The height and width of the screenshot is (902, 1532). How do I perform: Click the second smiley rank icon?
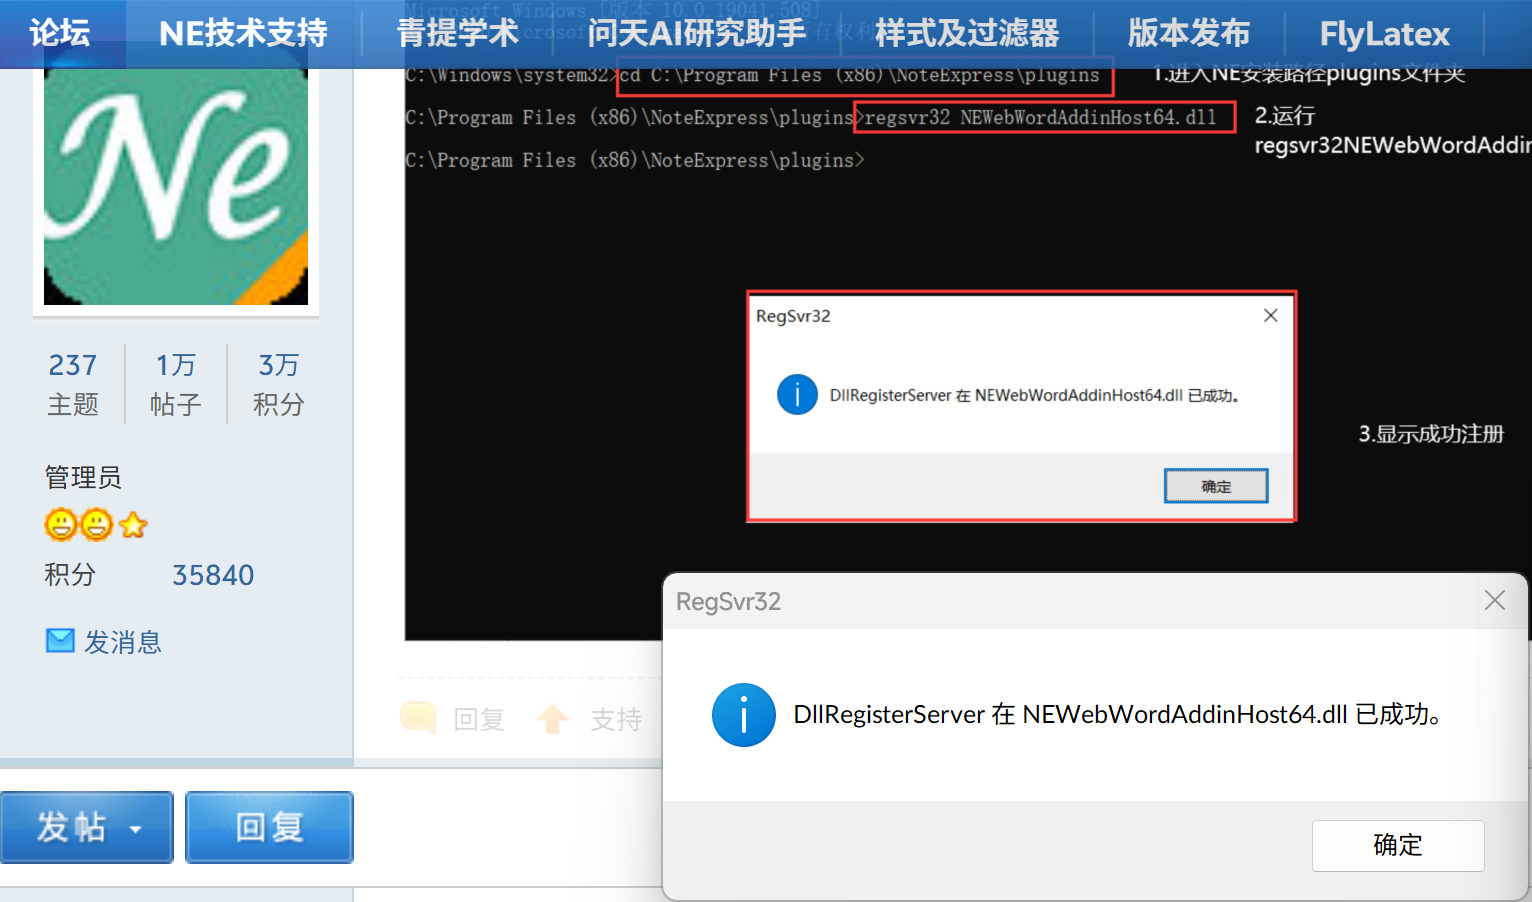click(x=96, y=525)
